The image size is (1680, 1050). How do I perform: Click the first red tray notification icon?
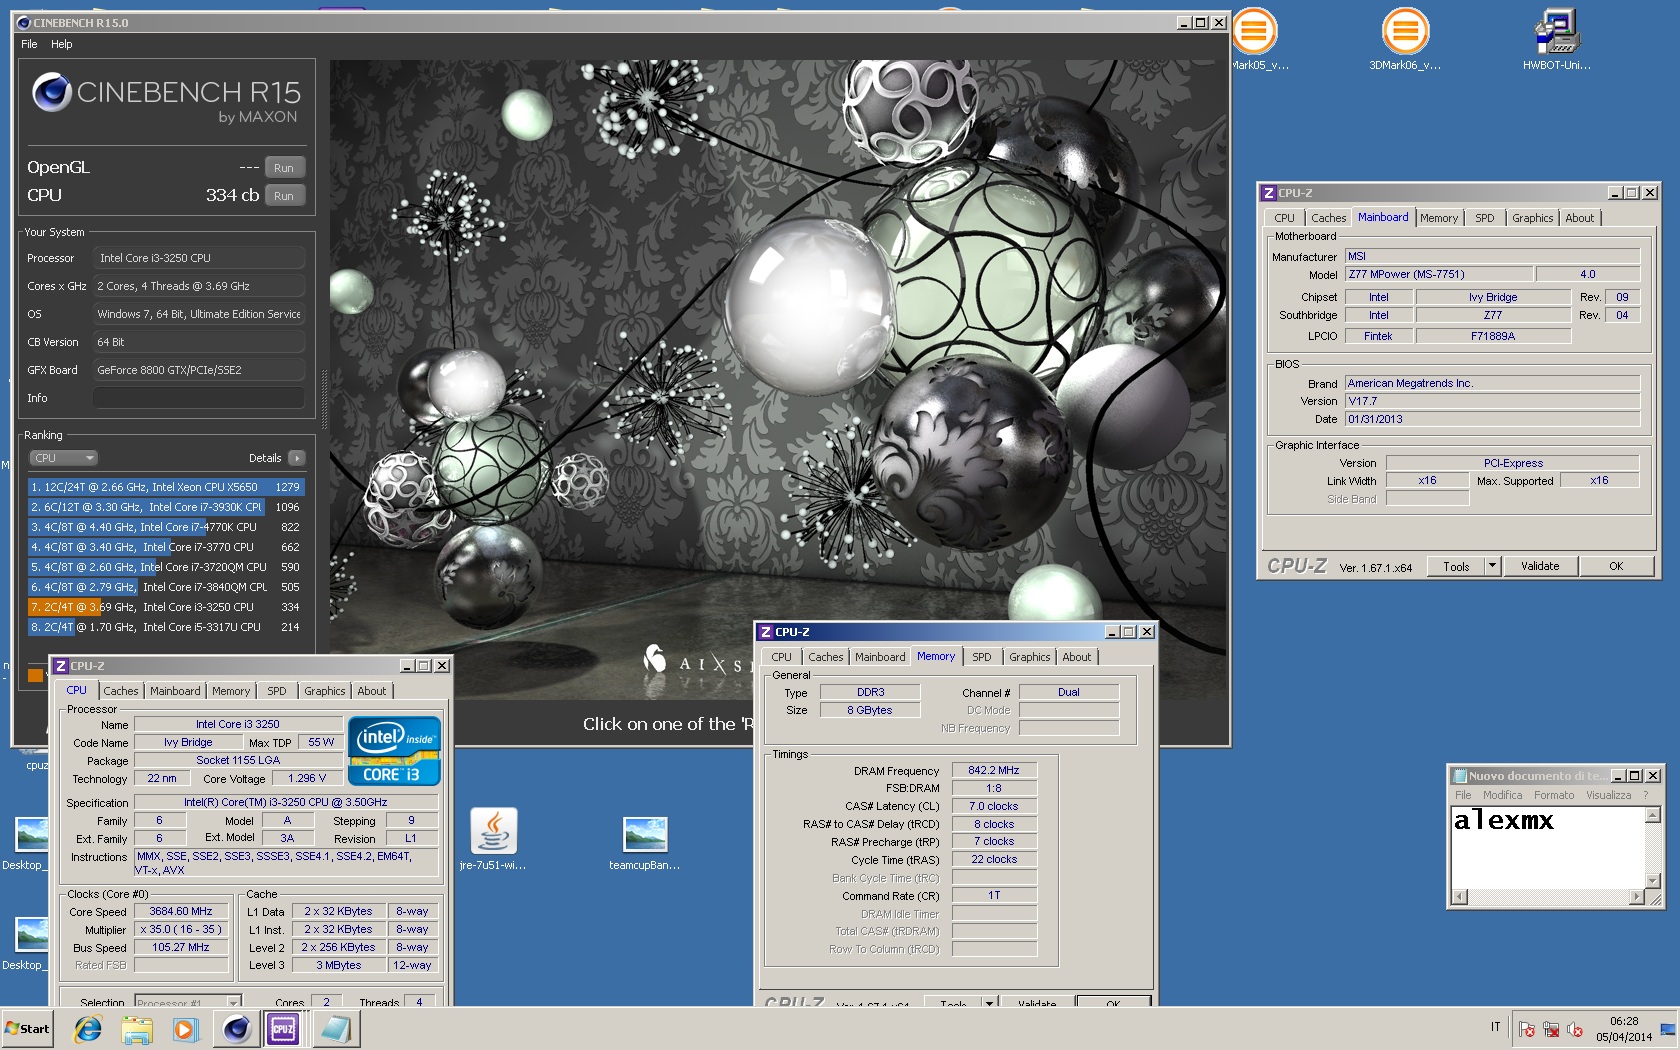(1527, 1028)
